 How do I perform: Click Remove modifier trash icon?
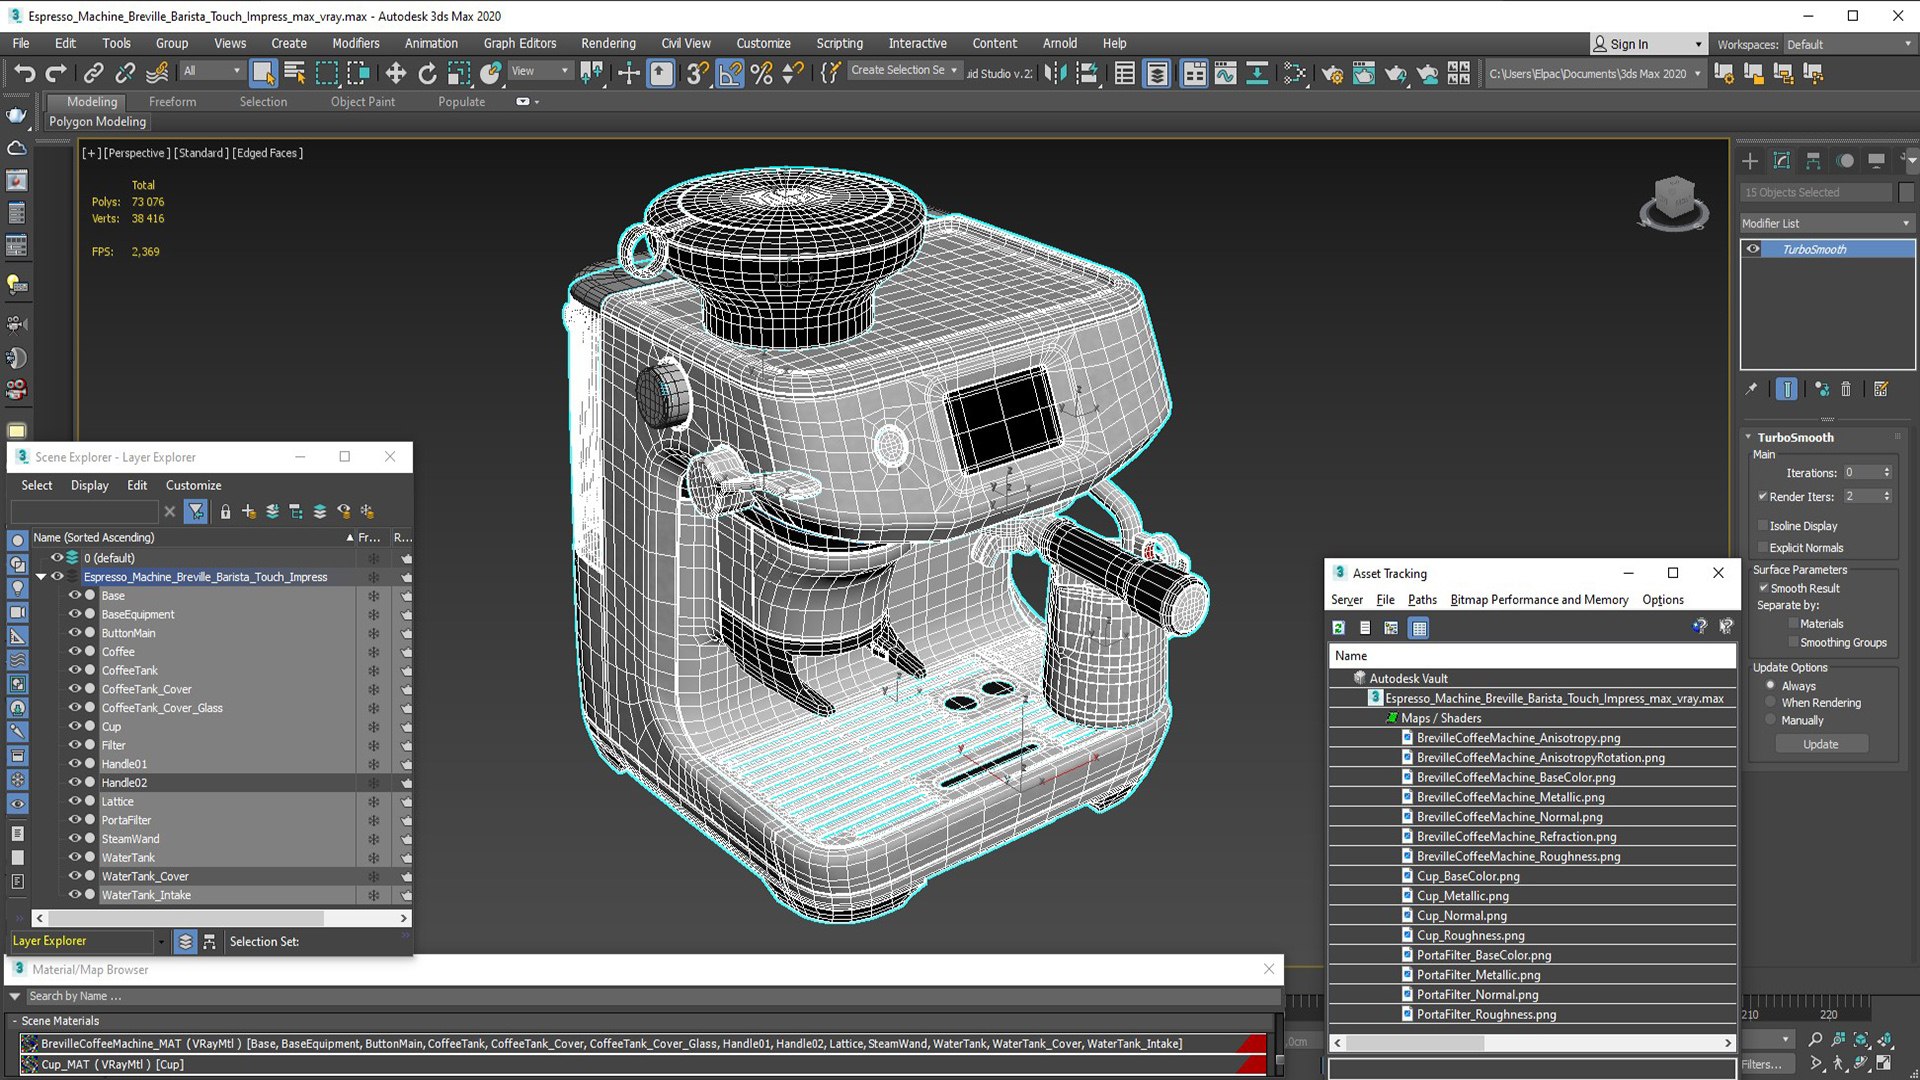coord(1846,389)
